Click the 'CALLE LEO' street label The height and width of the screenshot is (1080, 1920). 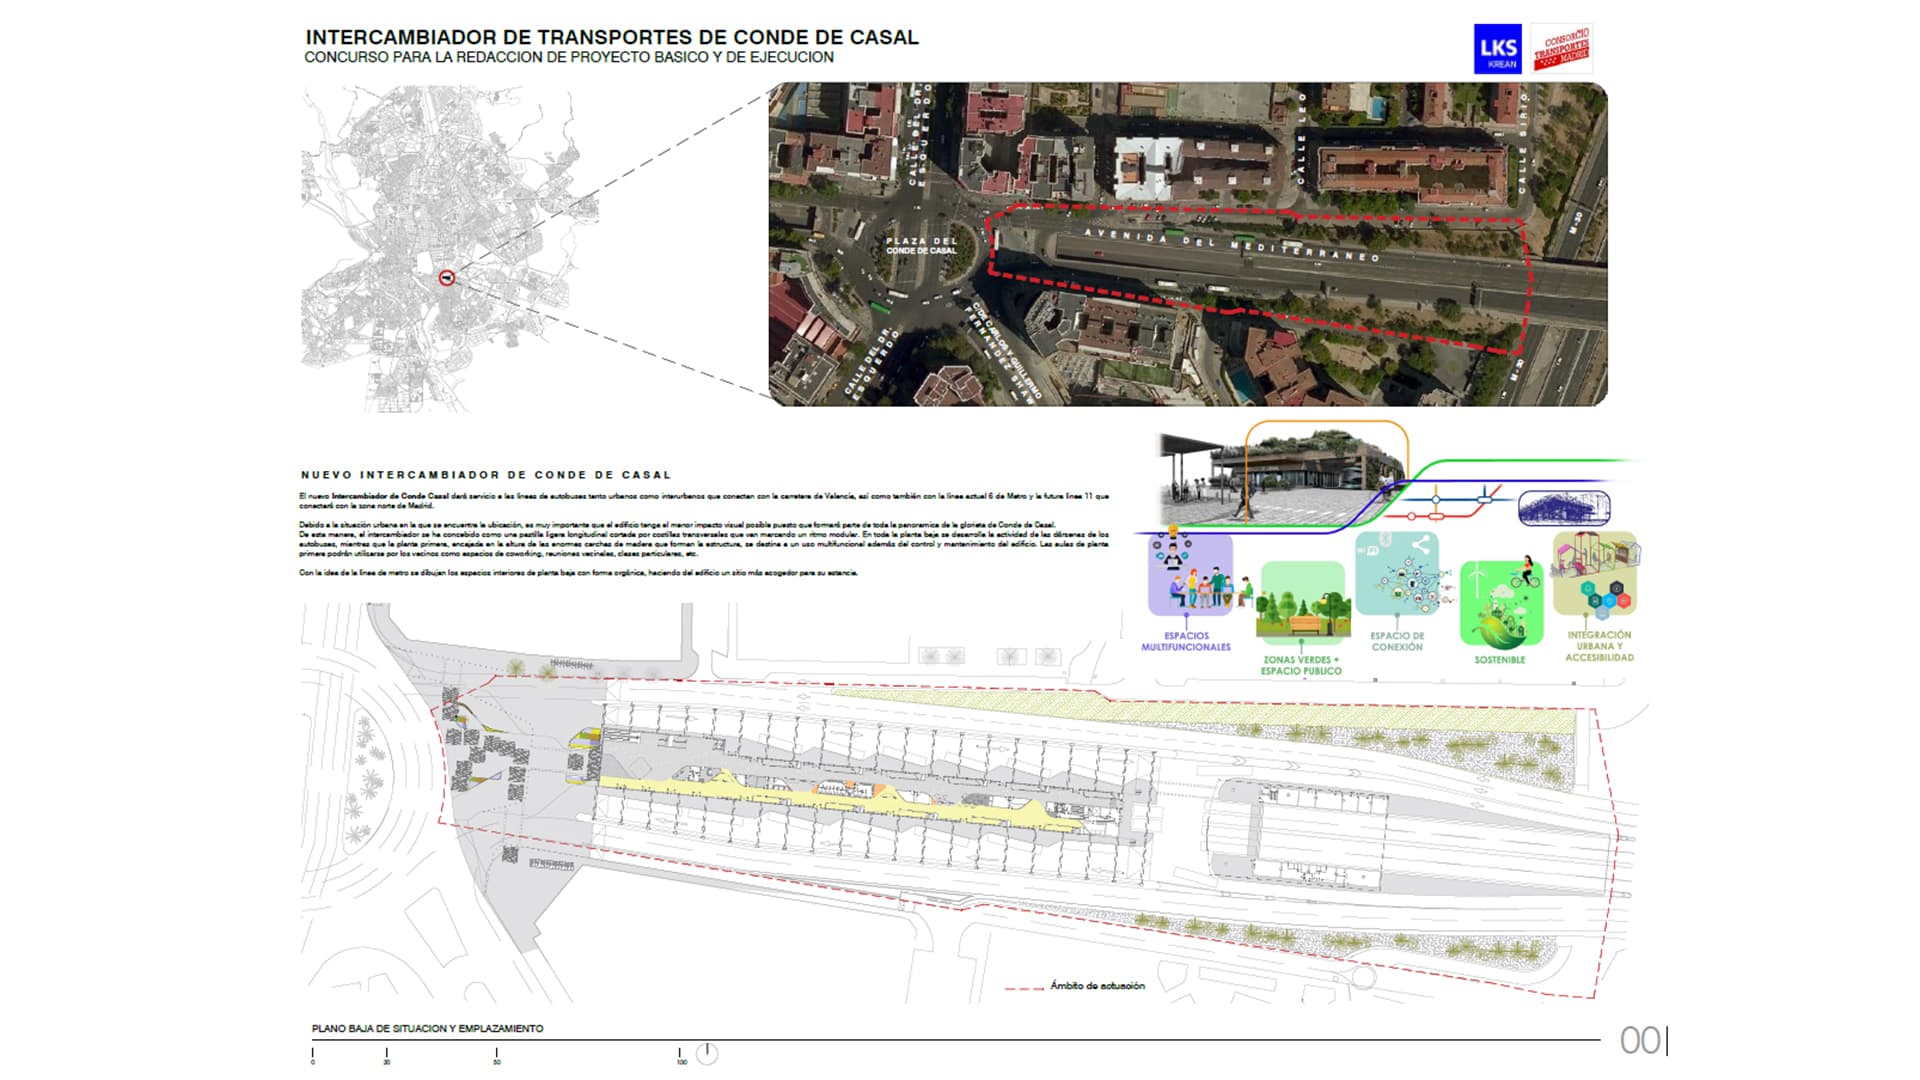tap(1301, 137)
